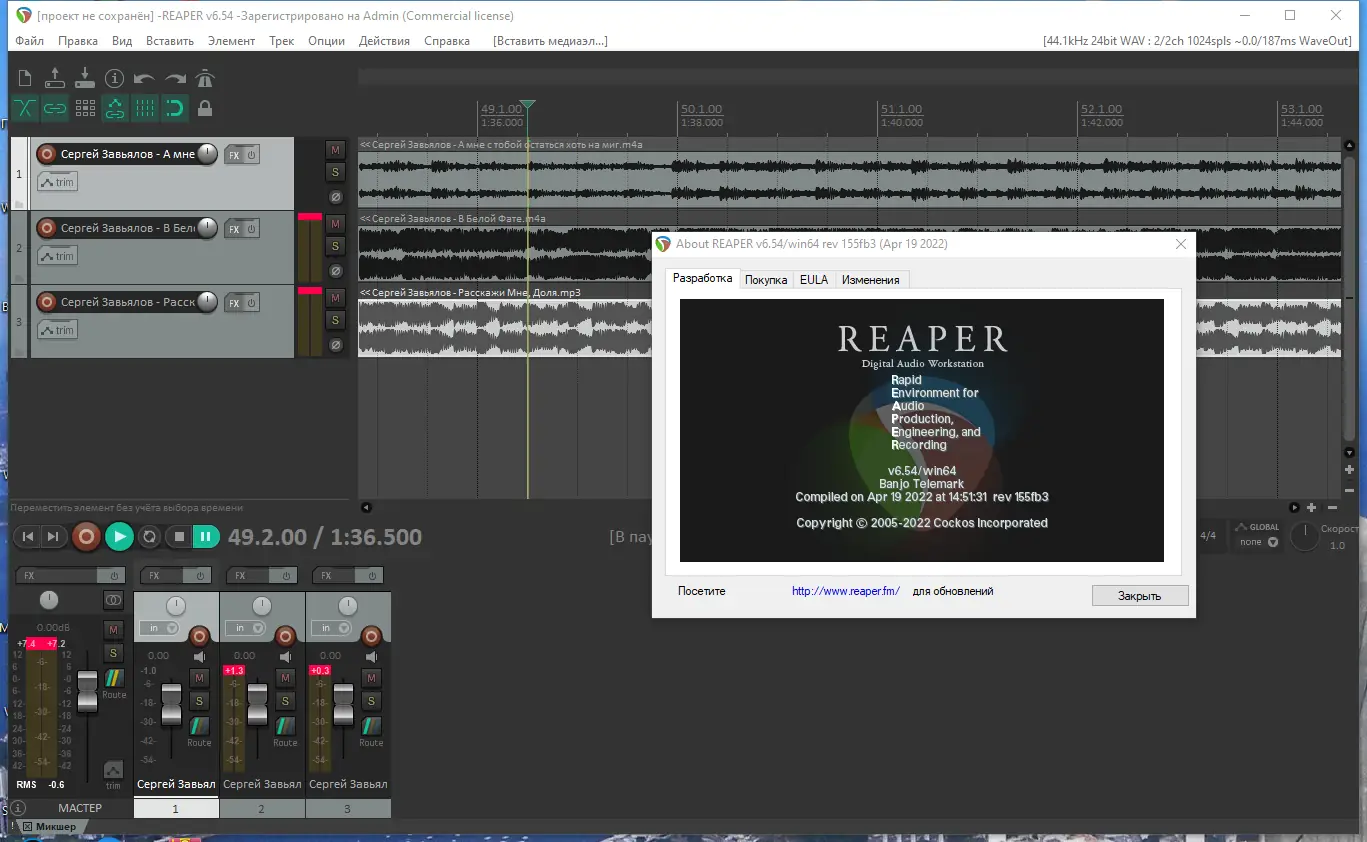Click the open project toolbar icon

56,78
